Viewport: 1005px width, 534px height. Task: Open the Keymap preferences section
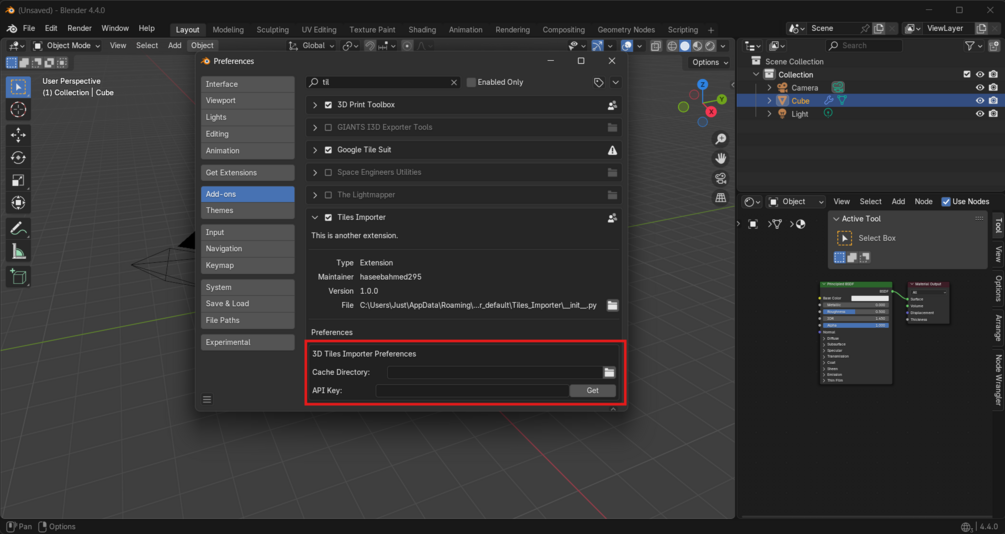(247, 265)
